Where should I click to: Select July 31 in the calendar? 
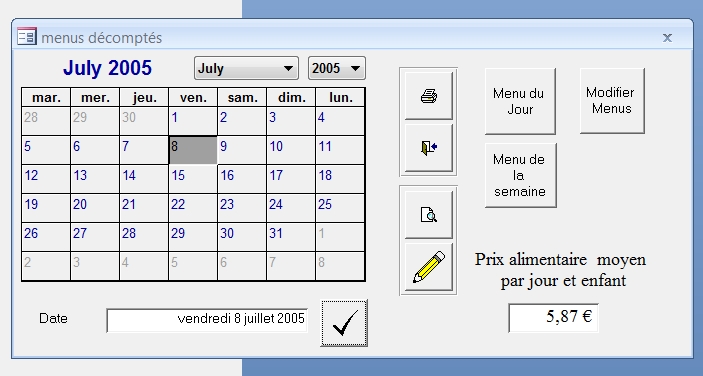291,237
